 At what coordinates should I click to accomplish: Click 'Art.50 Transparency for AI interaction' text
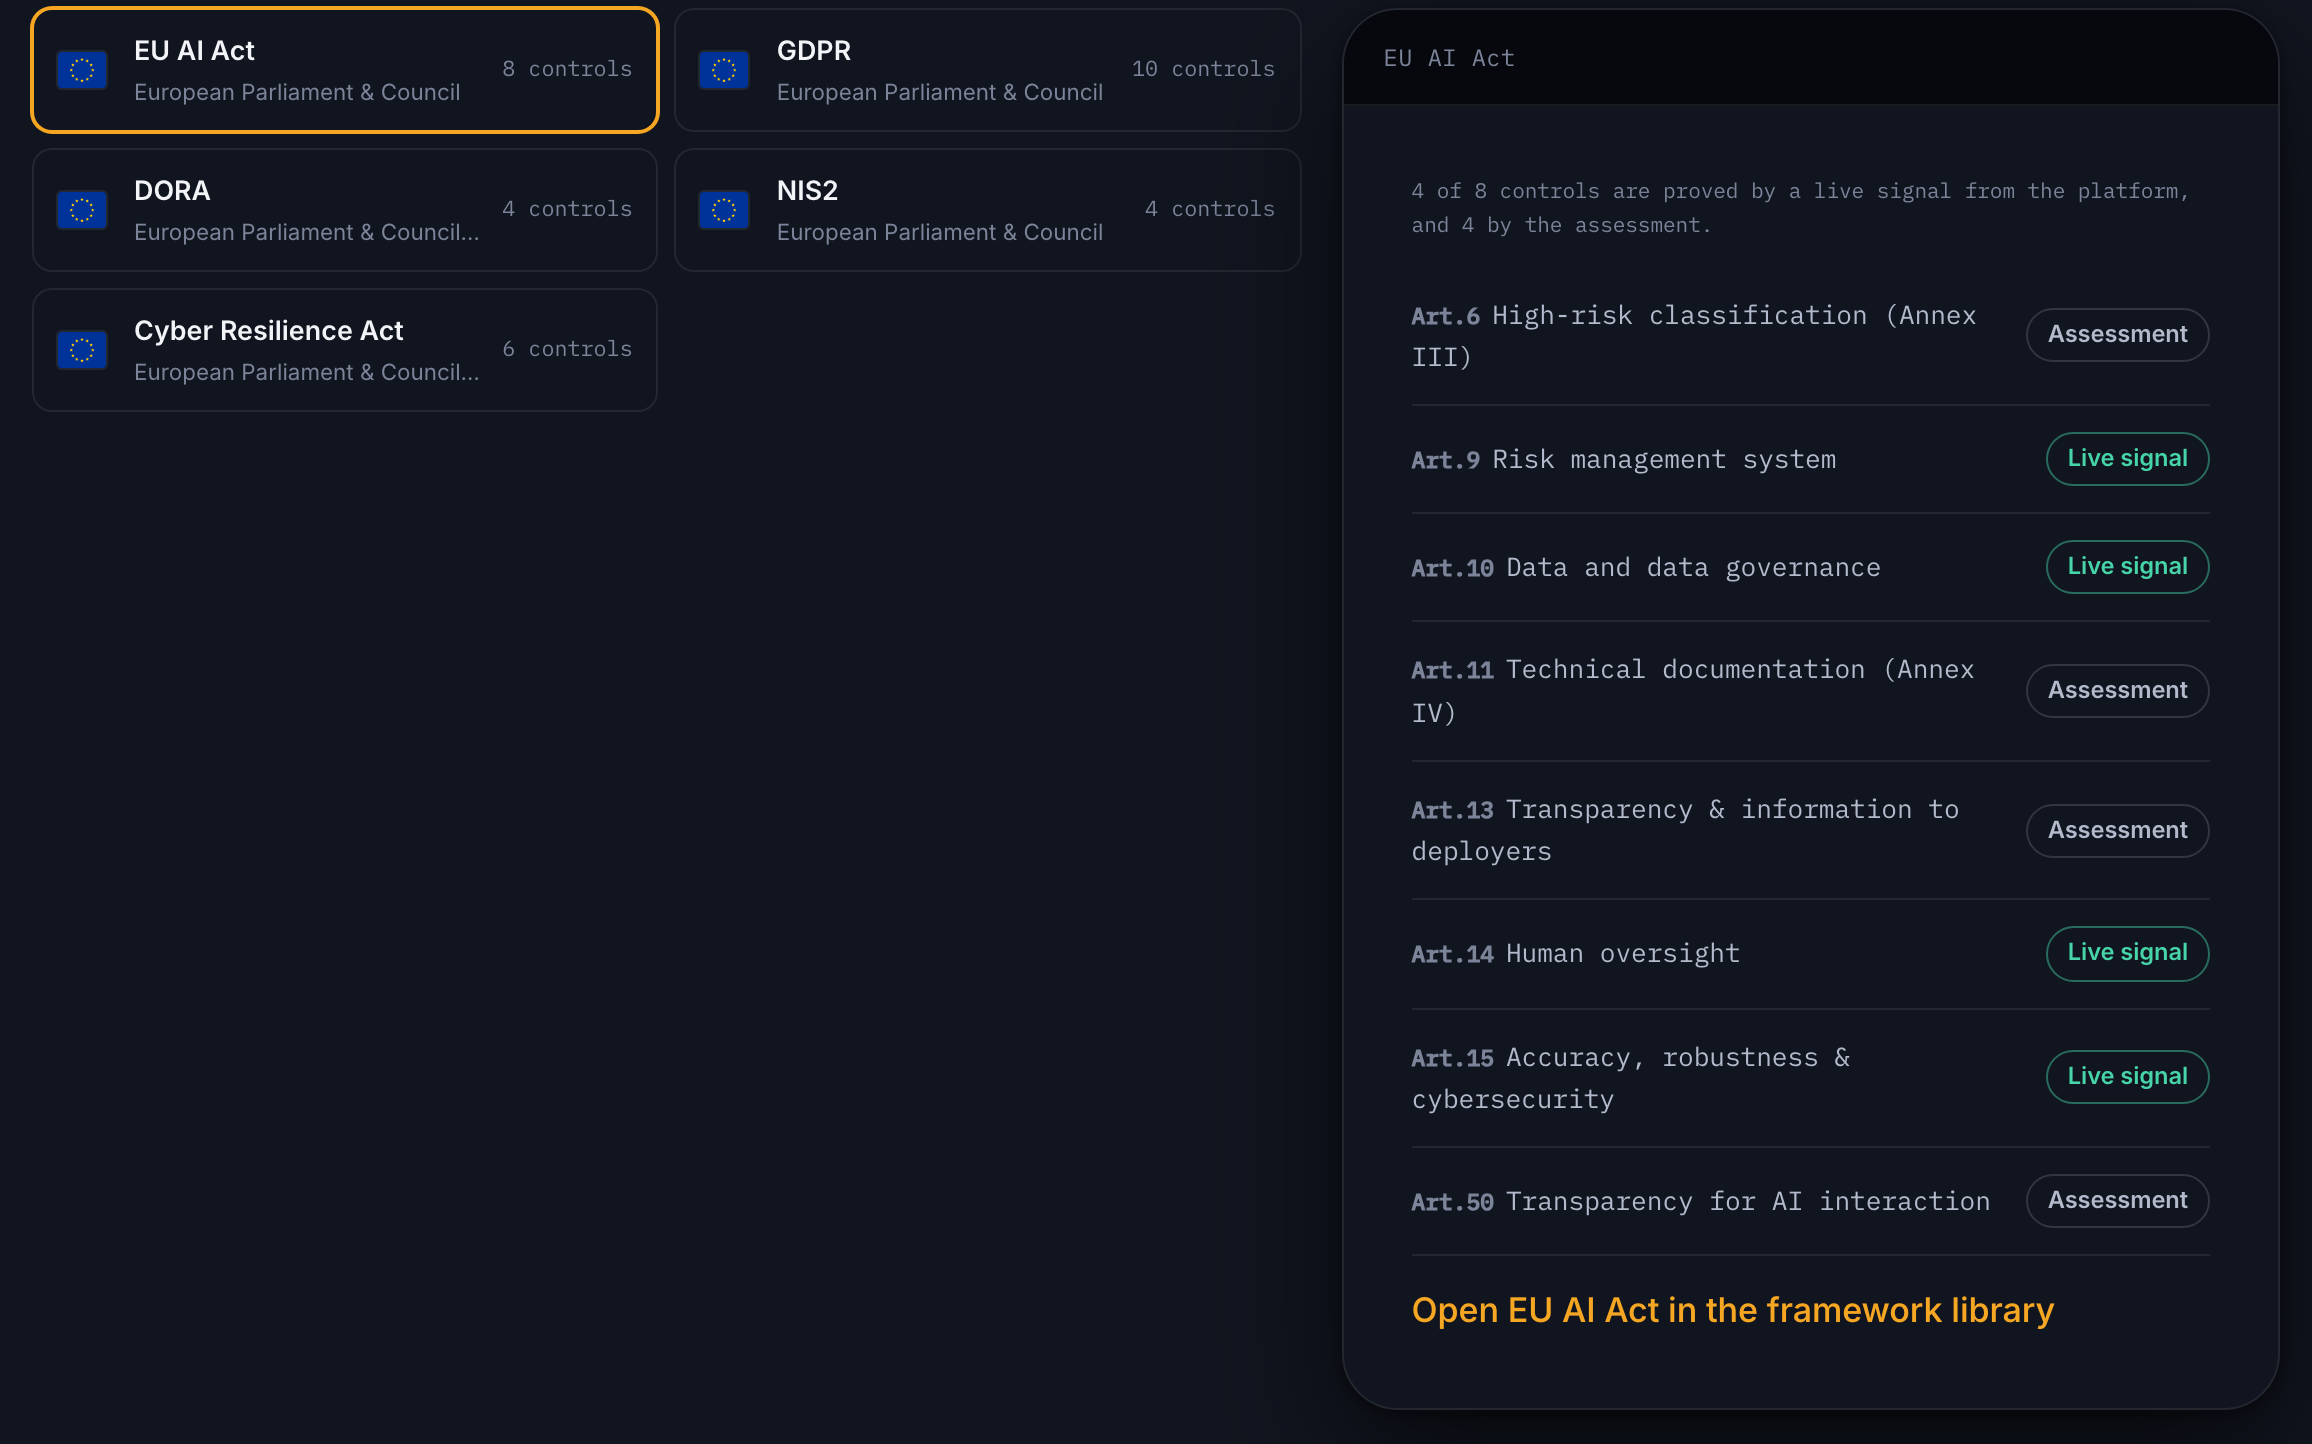click(1700, 1202)
